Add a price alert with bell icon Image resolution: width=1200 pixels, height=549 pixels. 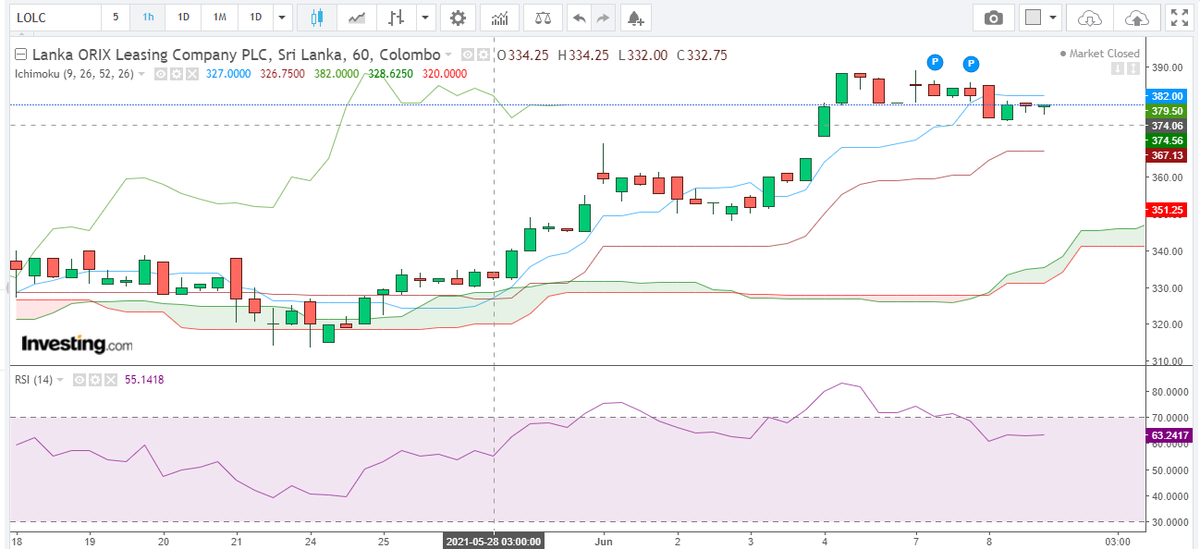tap(634, 18)
